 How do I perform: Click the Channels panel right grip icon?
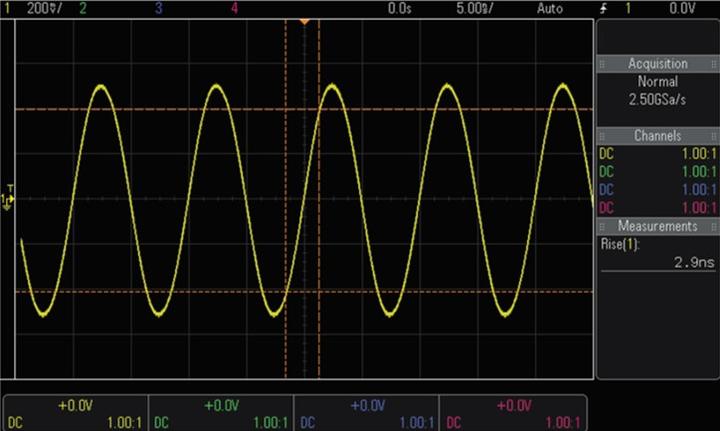point(713,135)
